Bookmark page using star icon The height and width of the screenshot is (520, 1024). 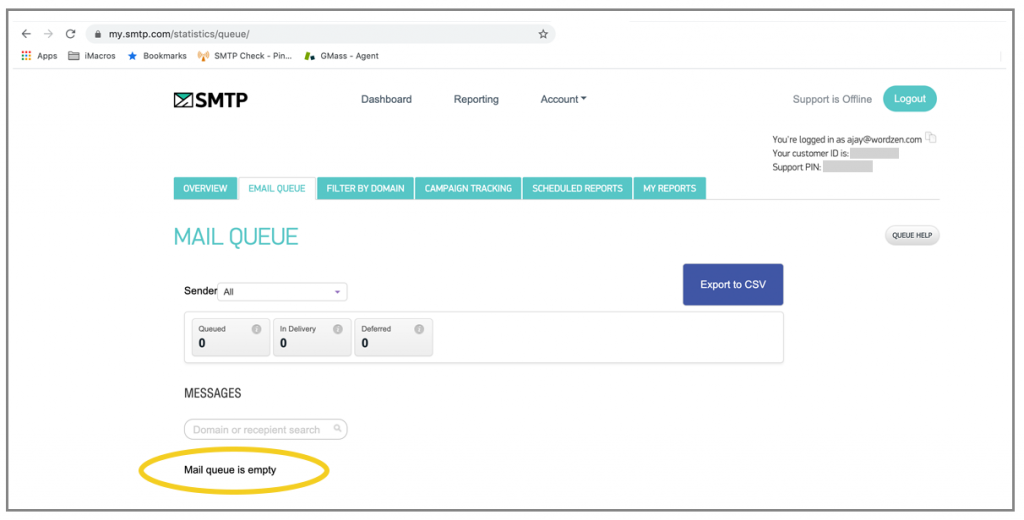543,34
